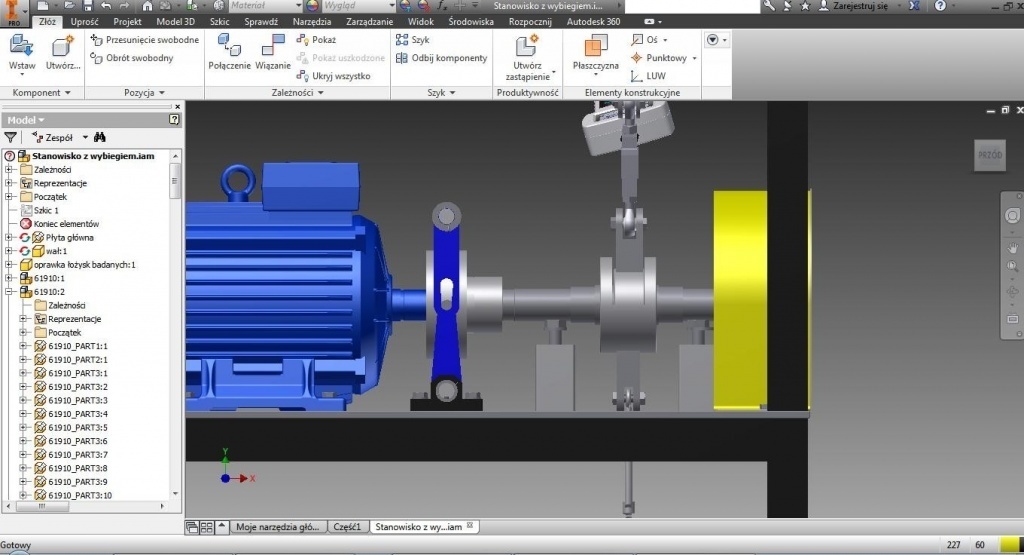Screen dimensions: 1024x555
Task: Open the Model 3D ribbon tab
Action: pyautogui.click(x=175, y=20)
